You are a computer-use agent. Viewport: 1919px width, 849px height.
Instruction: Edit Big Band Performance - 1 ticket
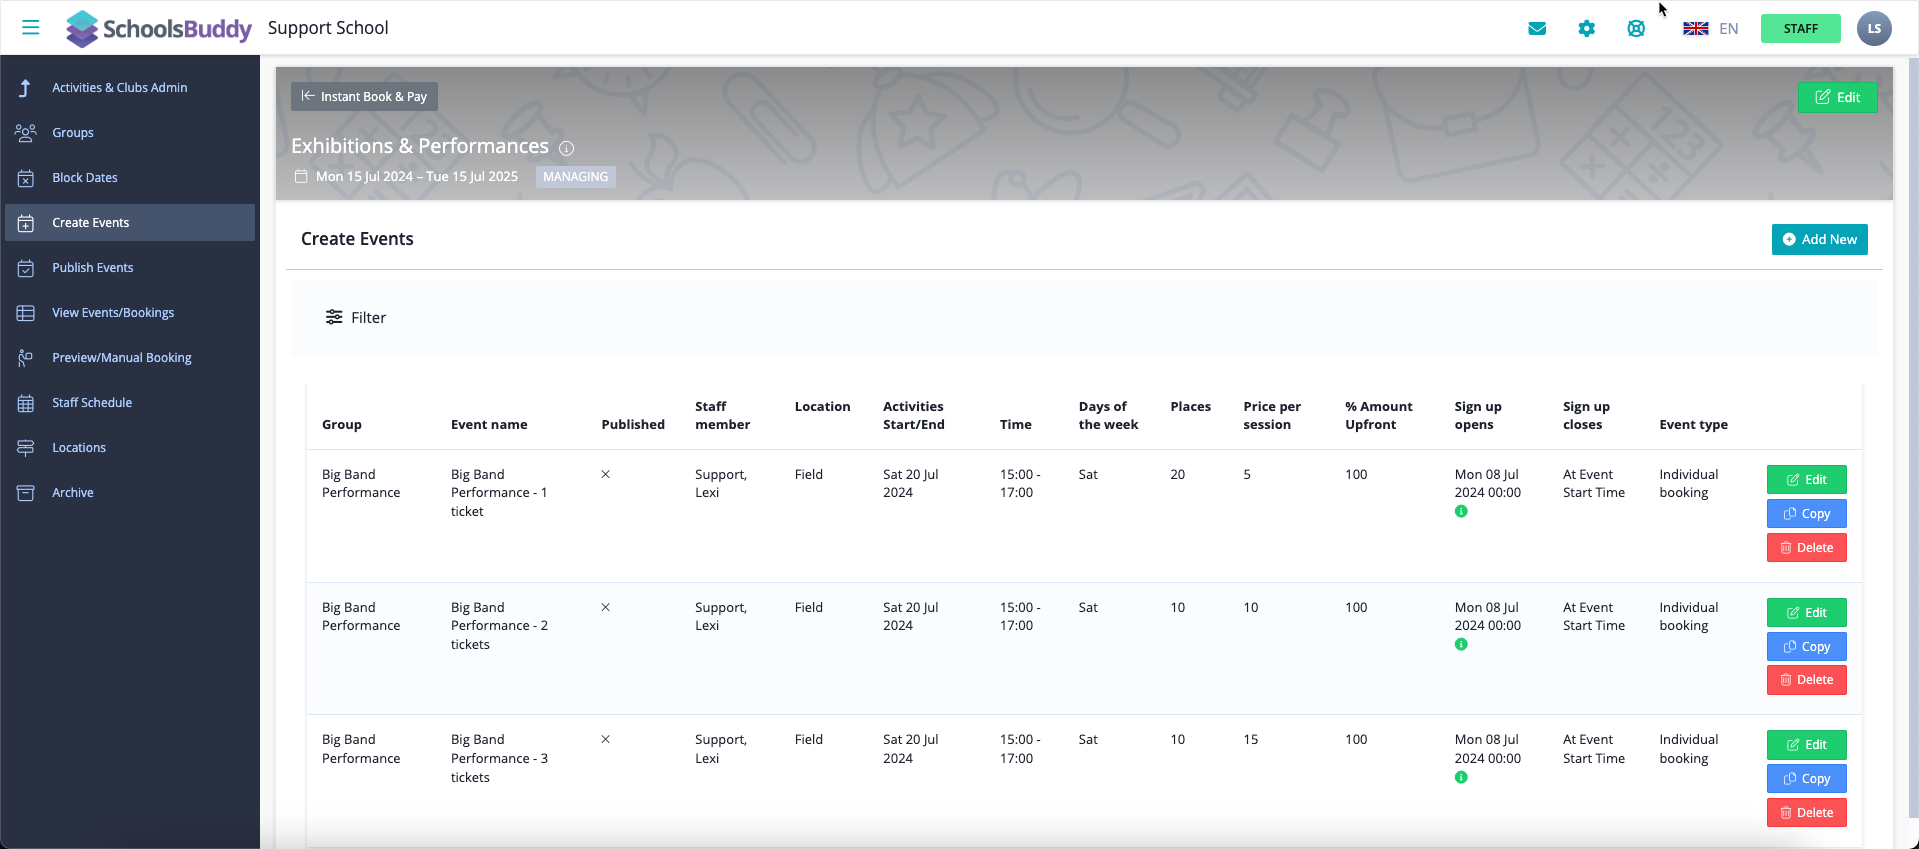(x=1806, y=479)
